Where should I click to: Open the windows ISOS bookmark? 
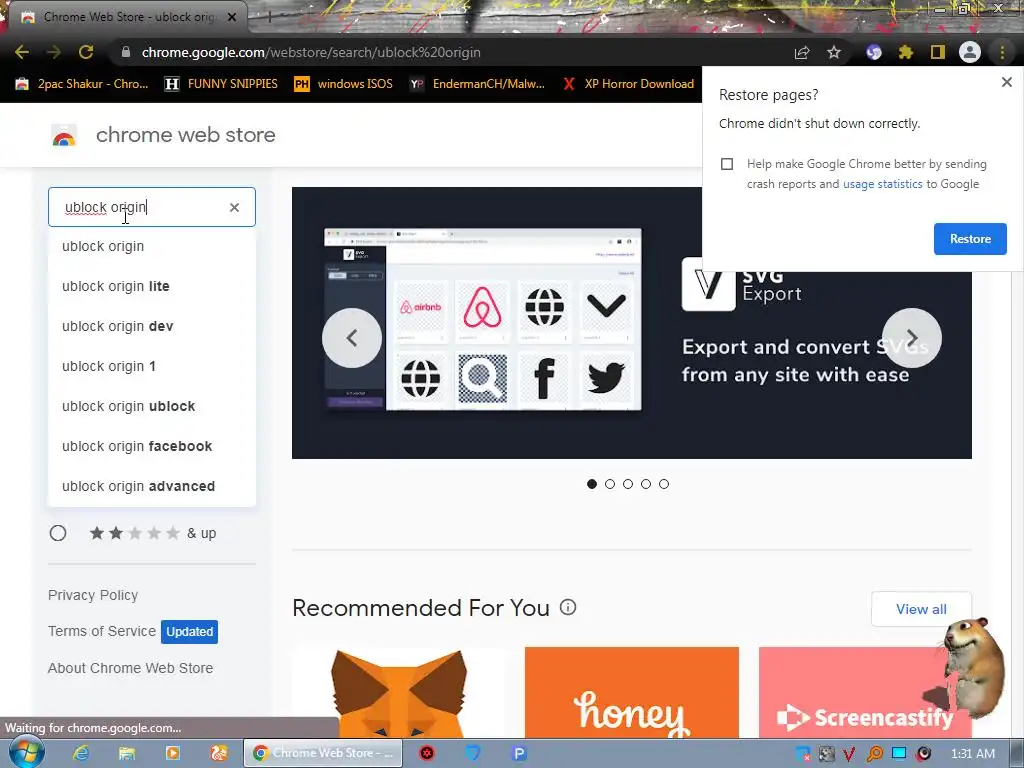(343, 84)
